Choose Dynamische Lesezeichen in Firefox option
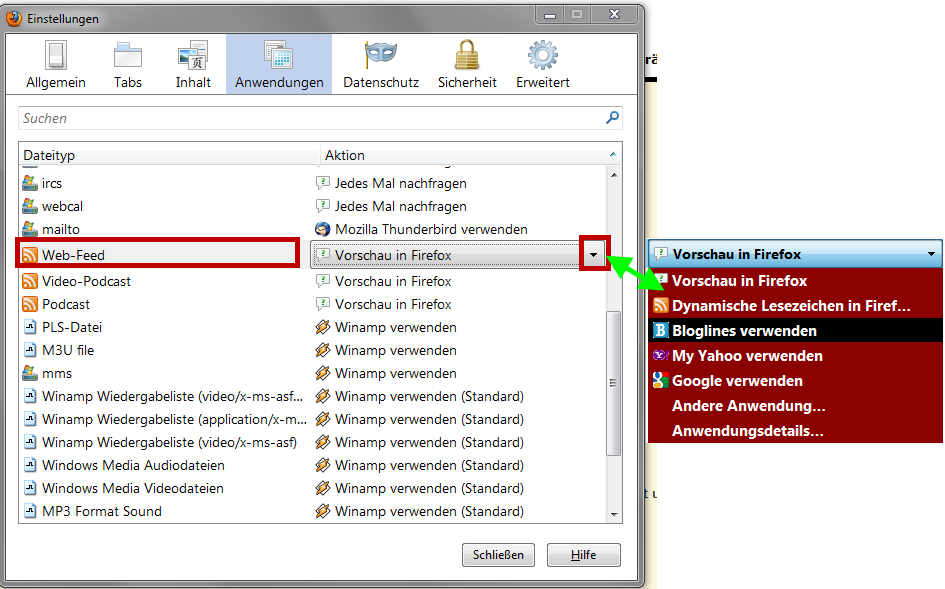The width and height of the screenshot is (945, 589). click(x=796, y=306)
